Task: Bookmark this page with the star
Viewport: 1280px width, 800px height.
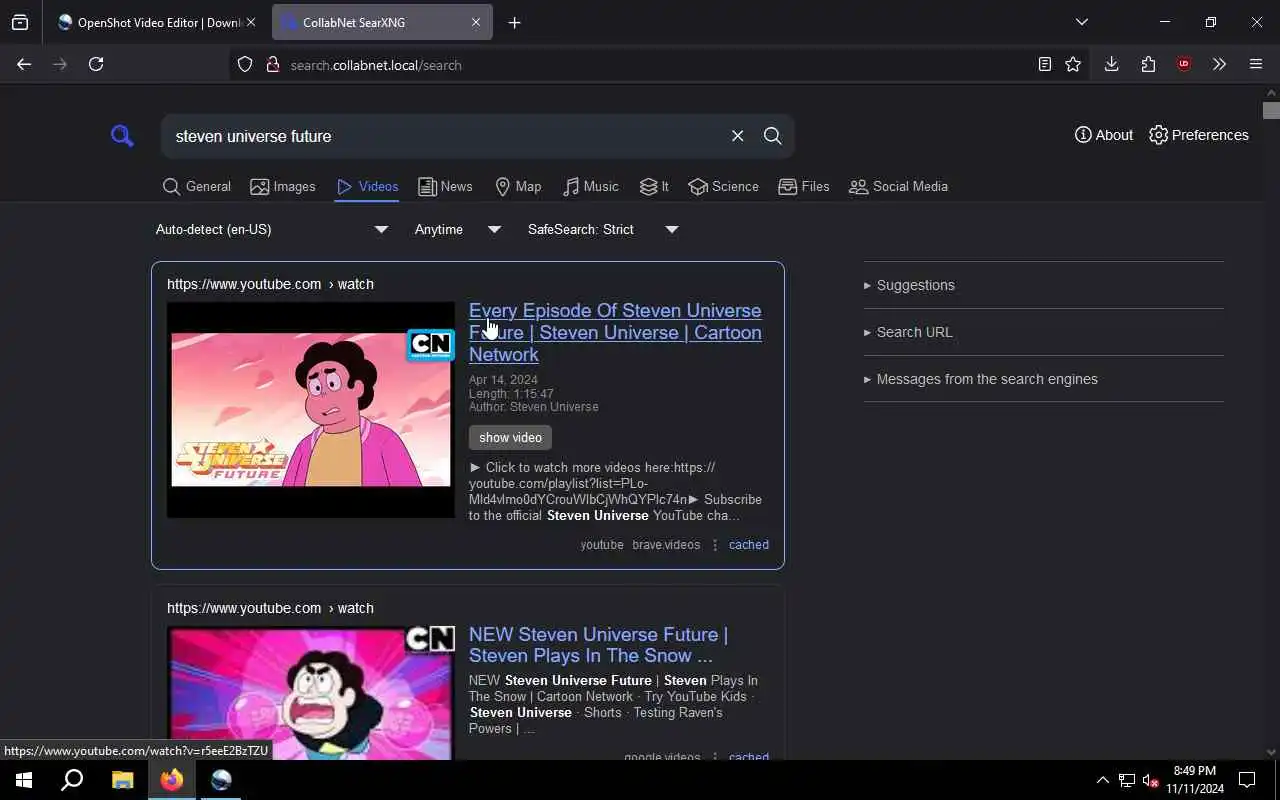Action: pos(1073,64)
